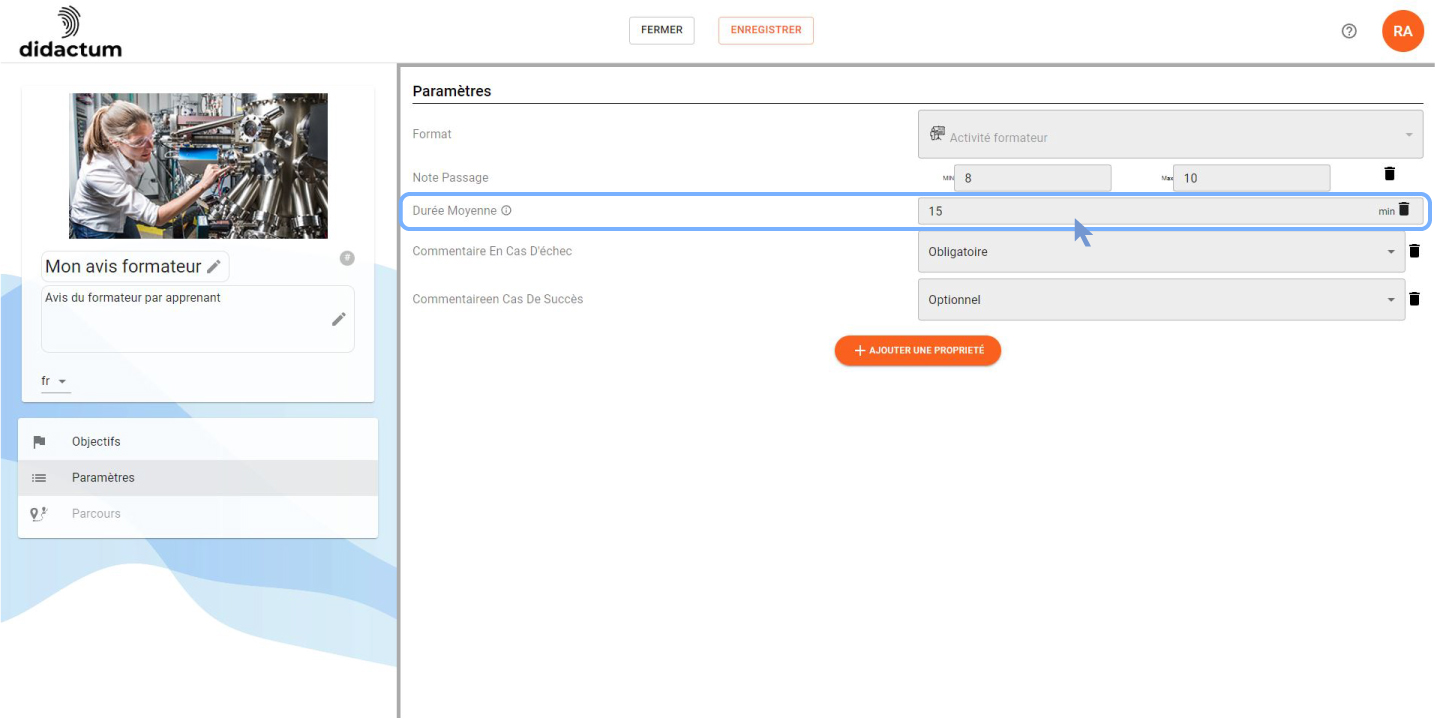Click the Mon avis formateur title text
1435x719 pixels.
(123, 267)
